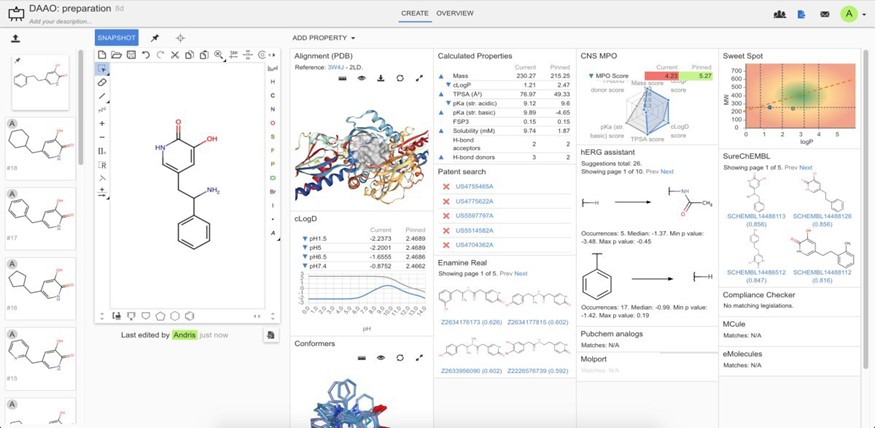Click the pin icon next to Snapshot

click(x=155, y=38)
